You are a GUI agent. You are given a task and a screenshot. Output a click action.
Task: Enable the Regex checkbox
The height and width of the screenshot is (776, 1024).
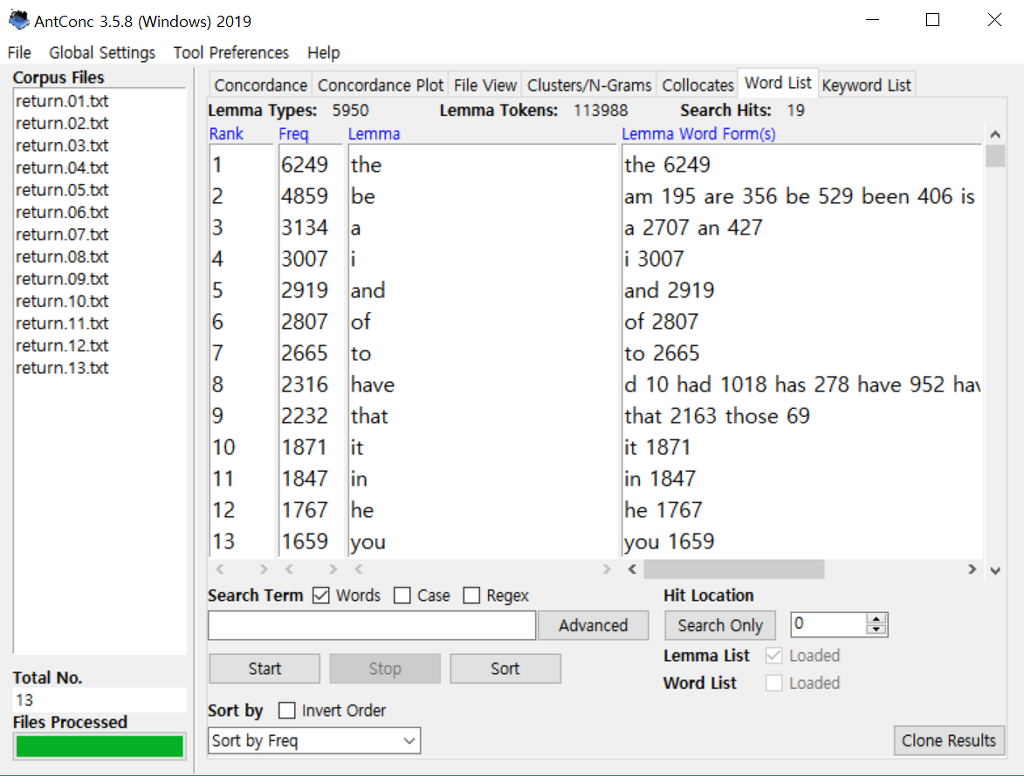coord(471,596)
